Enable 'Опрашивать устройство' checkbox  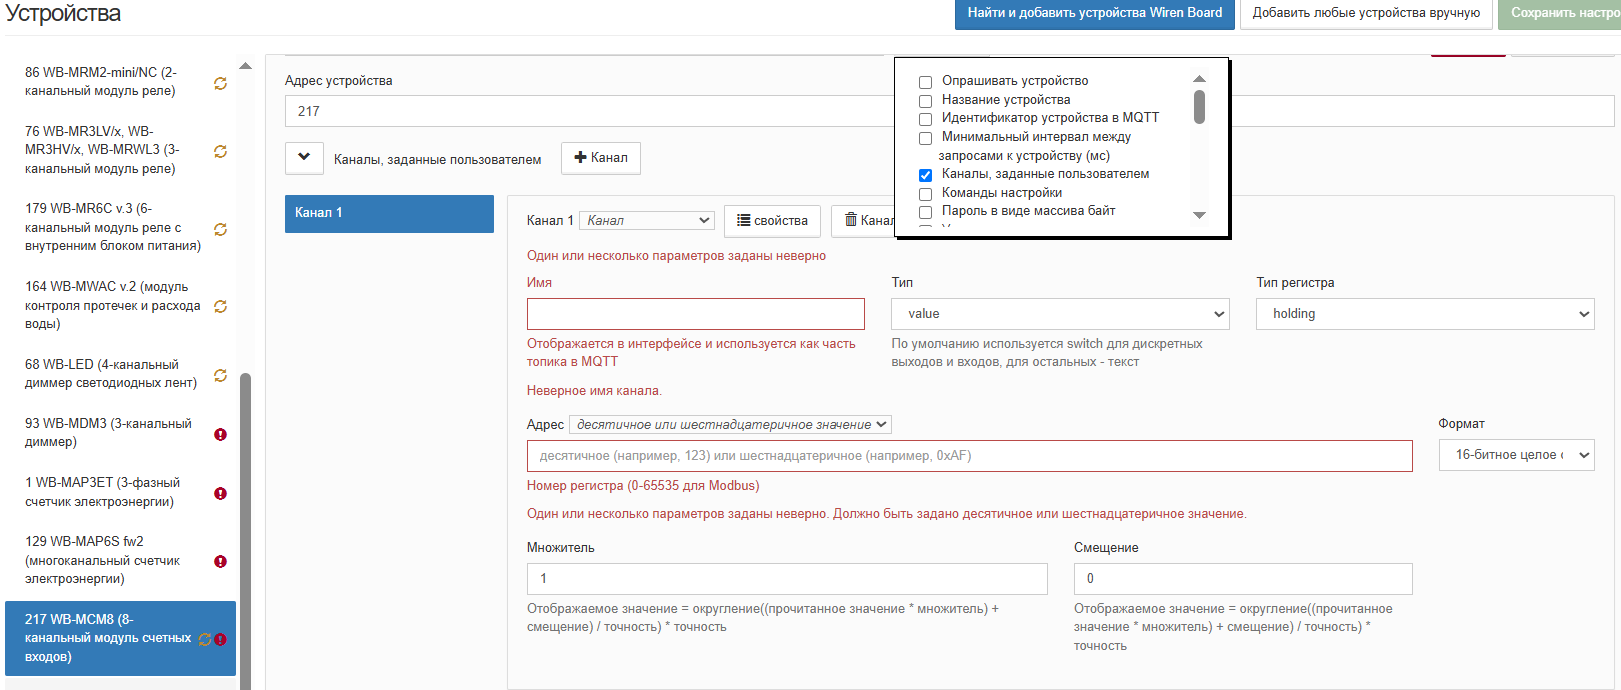(925, 82)
